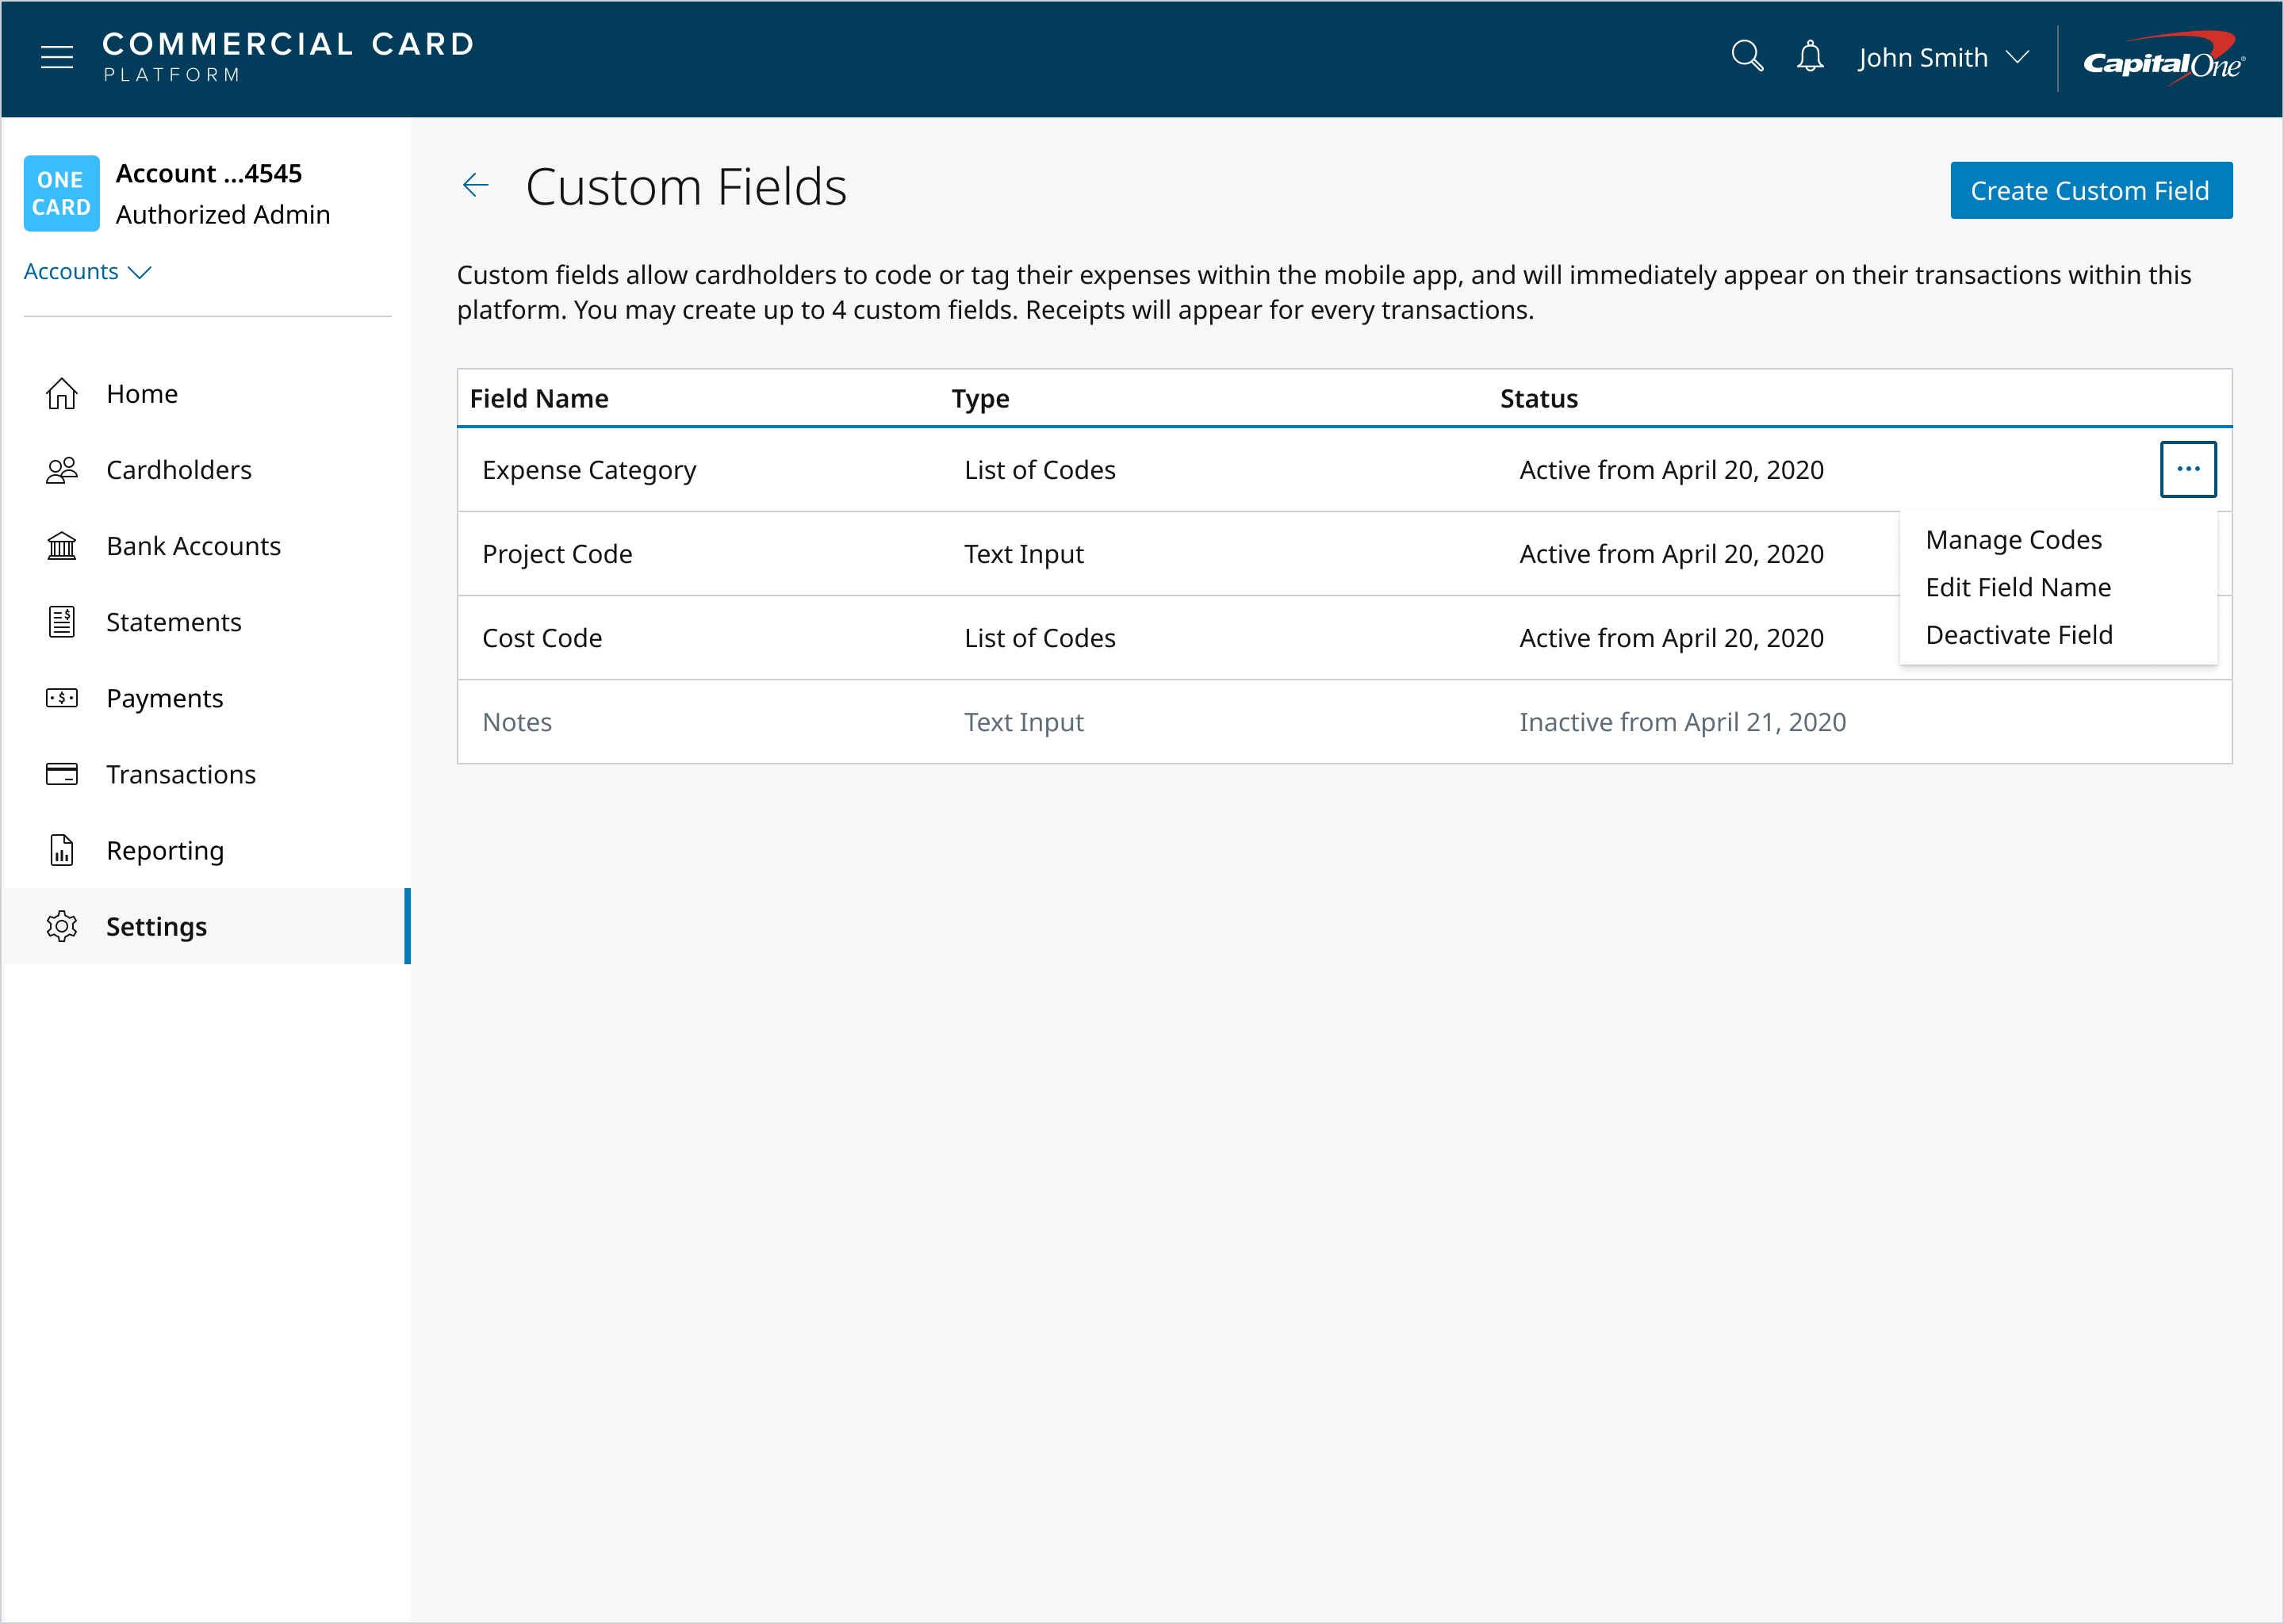
Task: Open the Payments section icon
Action: 62,698
